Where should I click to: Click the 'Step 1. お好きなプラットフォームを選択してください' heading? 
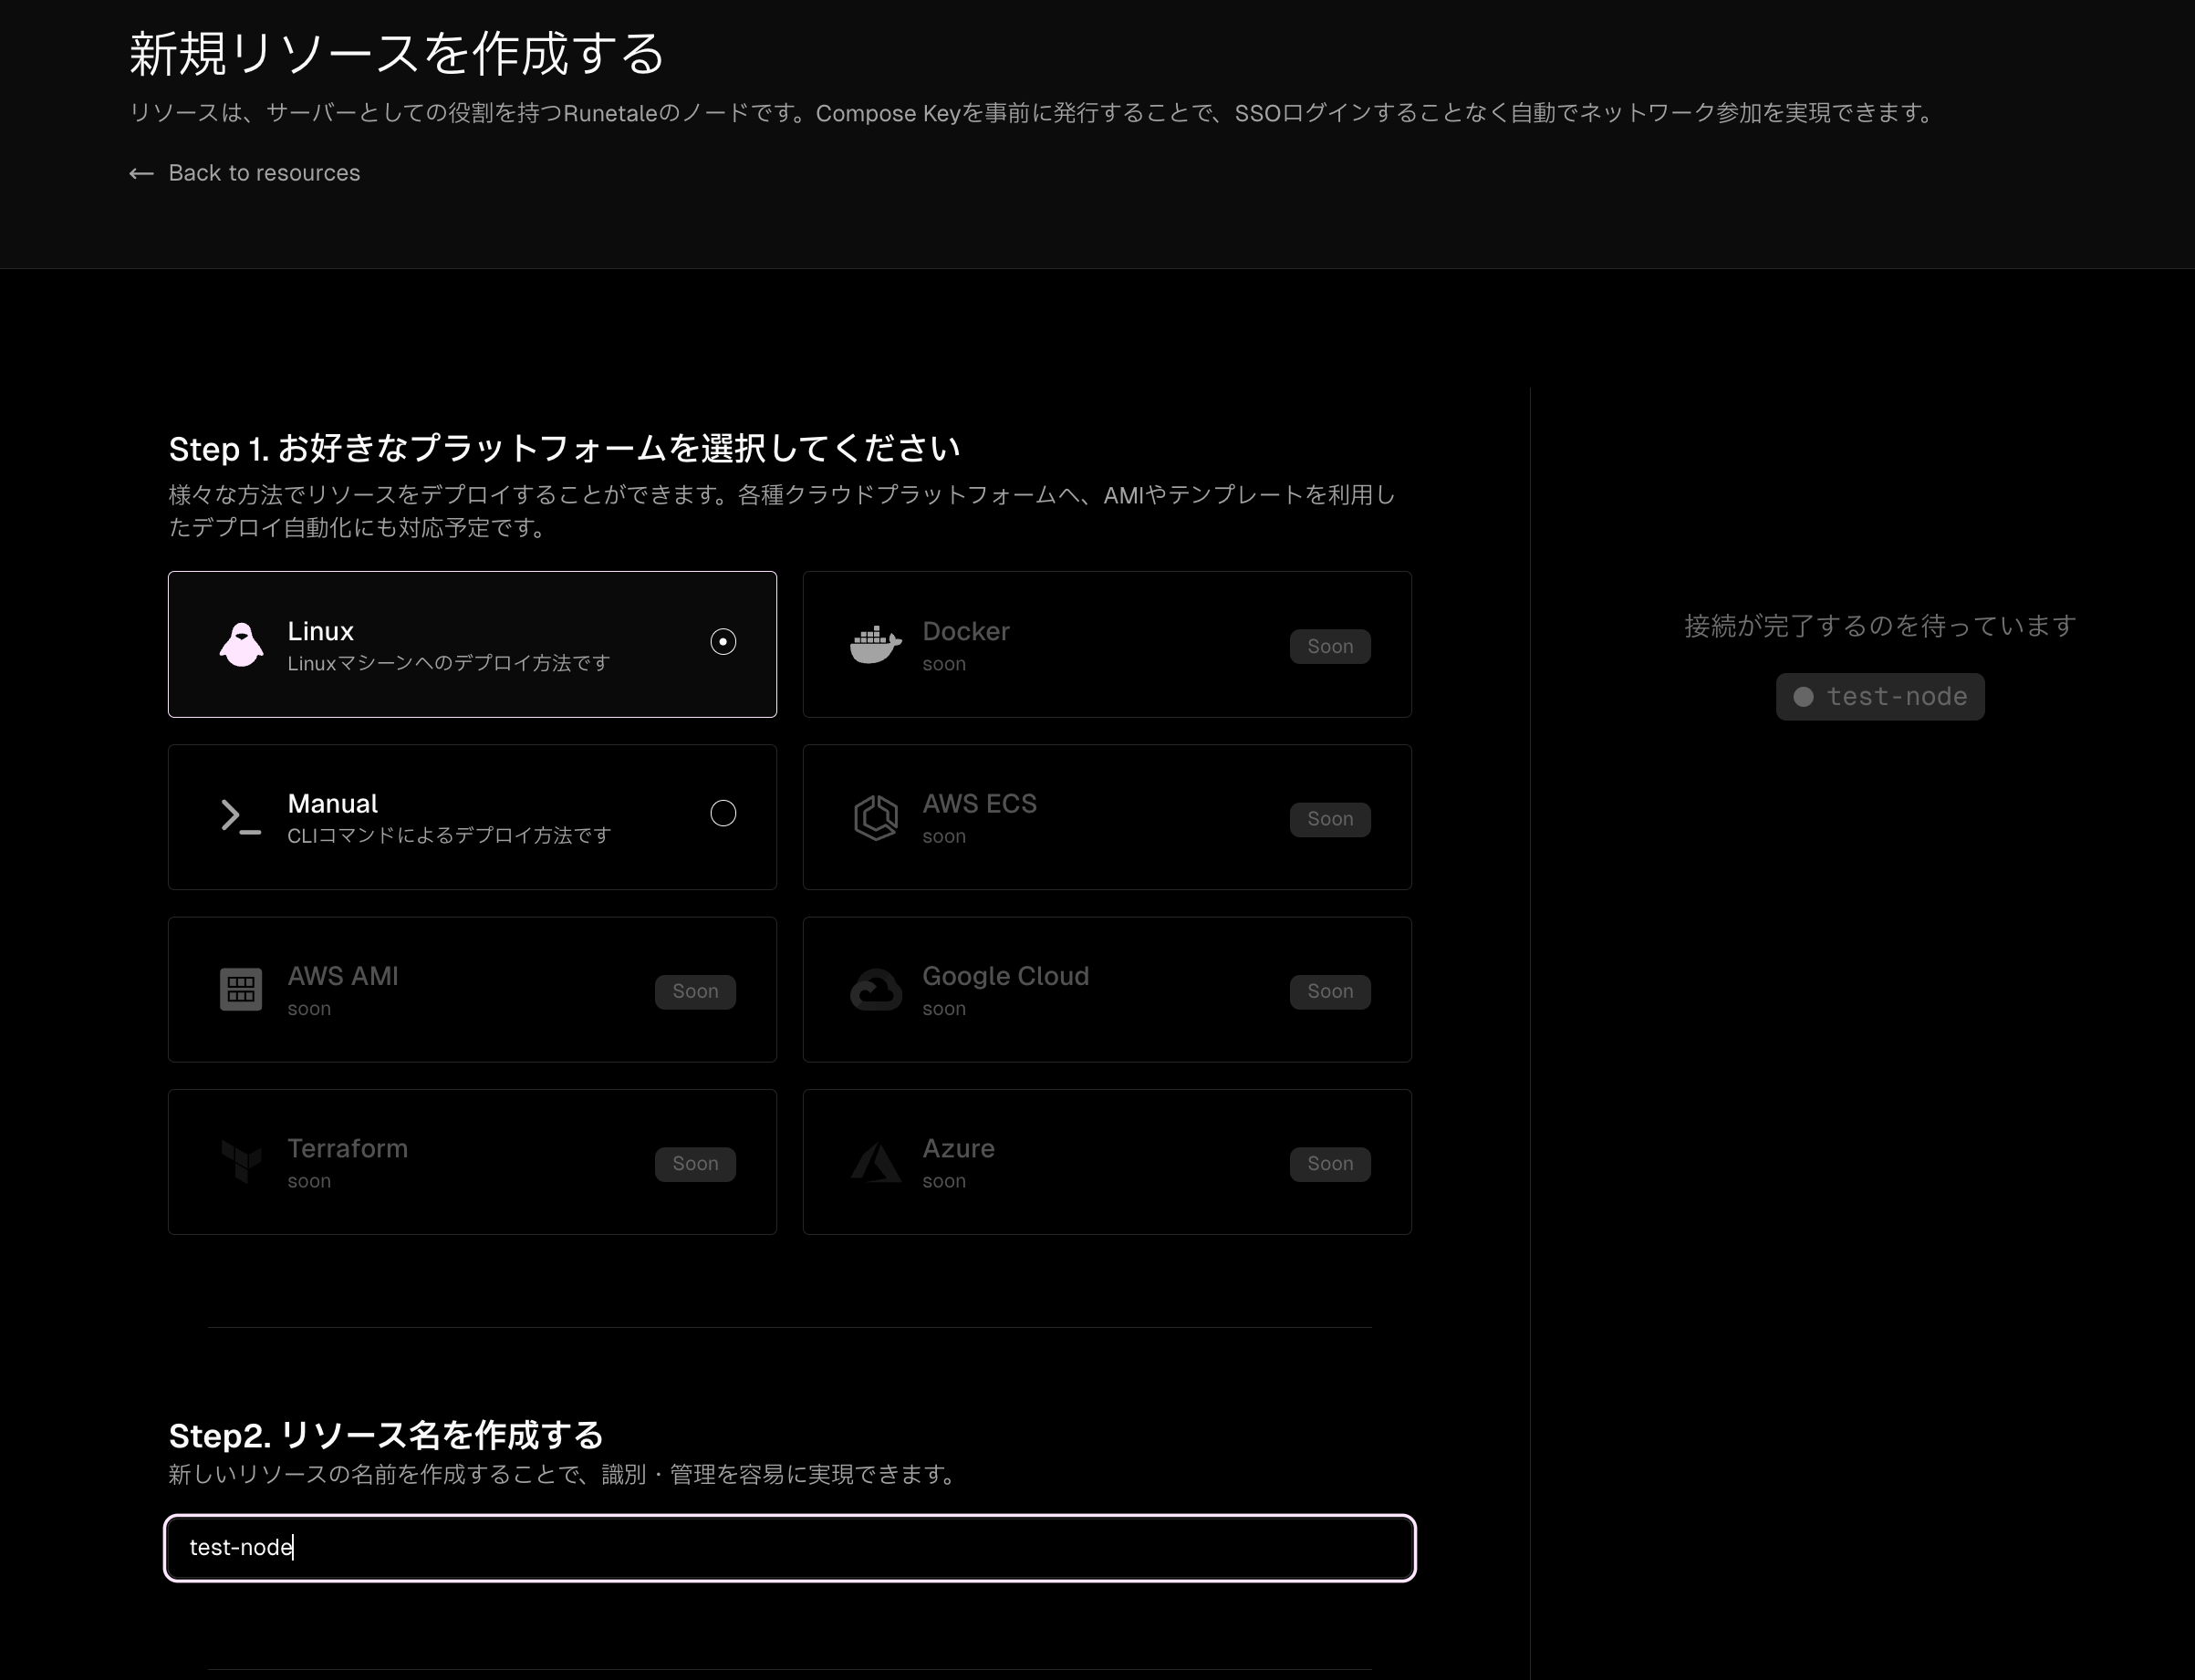564,449
